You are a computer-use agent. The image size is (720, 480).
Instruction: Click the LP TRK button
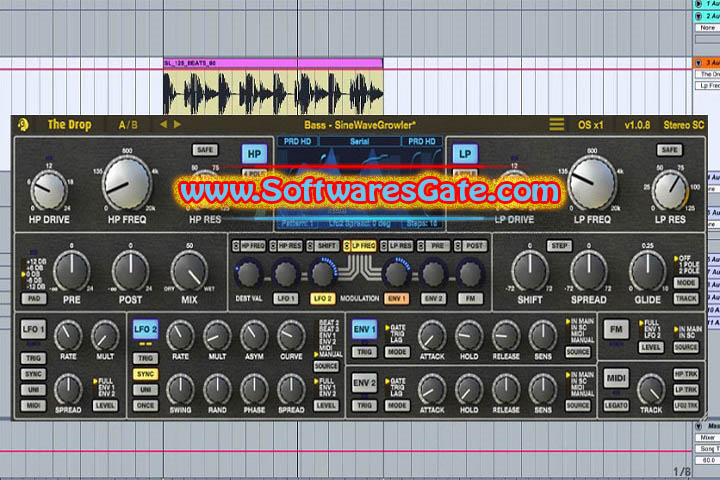point(686,390)
